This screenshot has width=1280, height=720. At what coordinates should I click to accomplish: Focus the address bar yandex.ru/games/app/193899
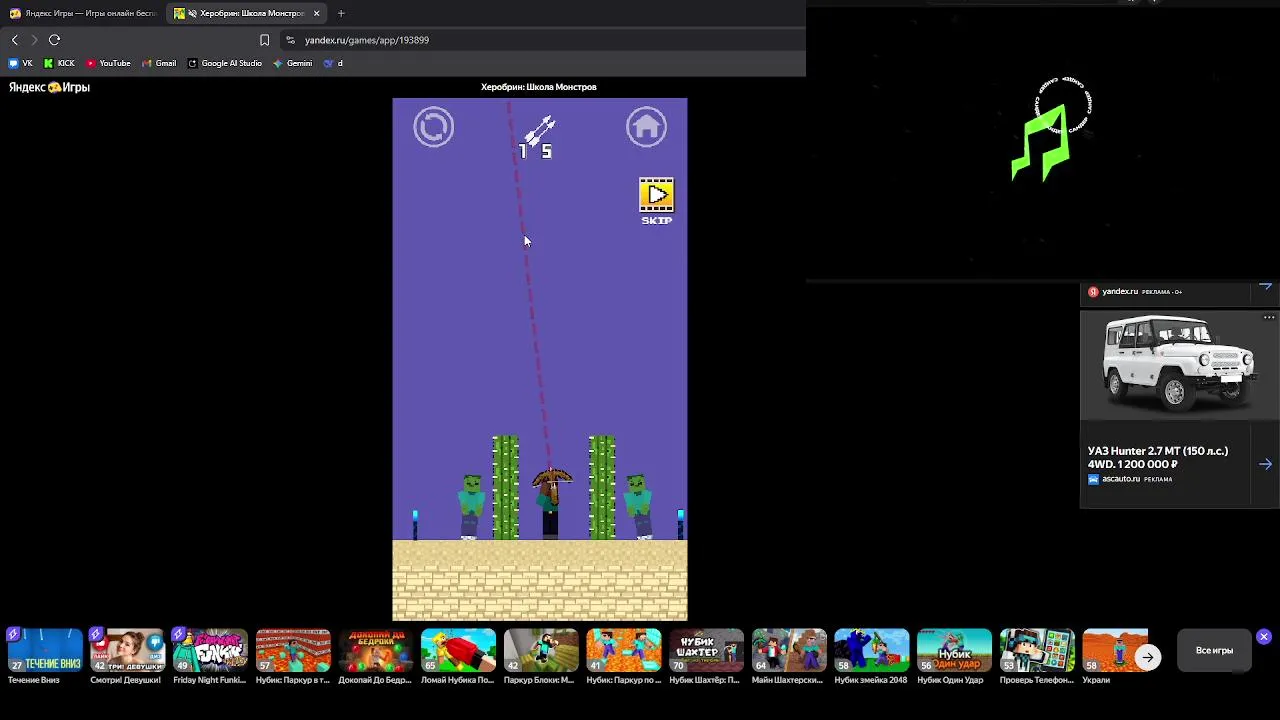pos(367,40)
